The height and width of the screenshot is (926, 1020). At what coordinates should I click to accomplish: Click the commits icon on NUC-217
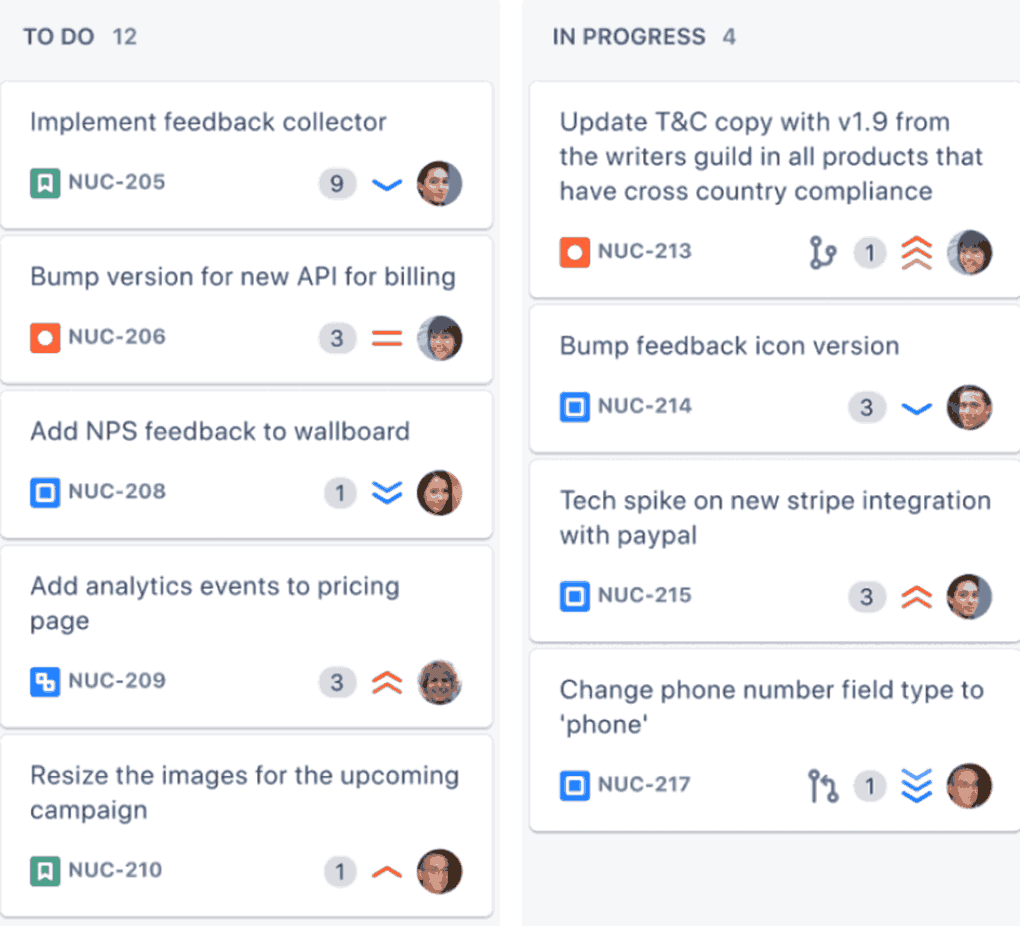(x=821, y=786)
